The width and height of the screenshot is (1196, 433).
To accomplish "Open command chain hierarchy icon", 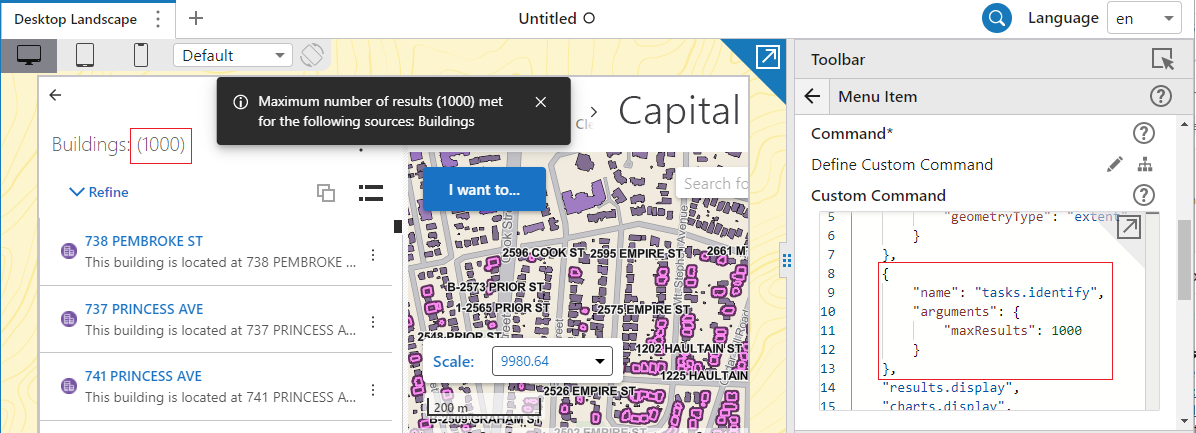I will click(x=1144, y=164).
